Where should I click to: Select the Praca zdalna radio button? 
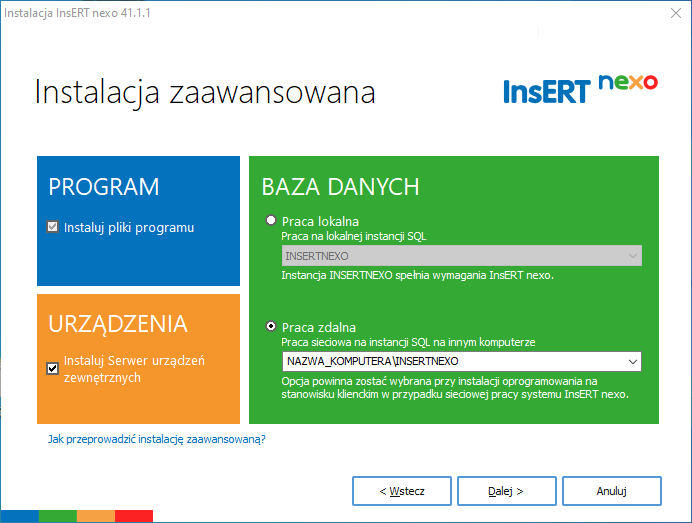click(271, 327)
